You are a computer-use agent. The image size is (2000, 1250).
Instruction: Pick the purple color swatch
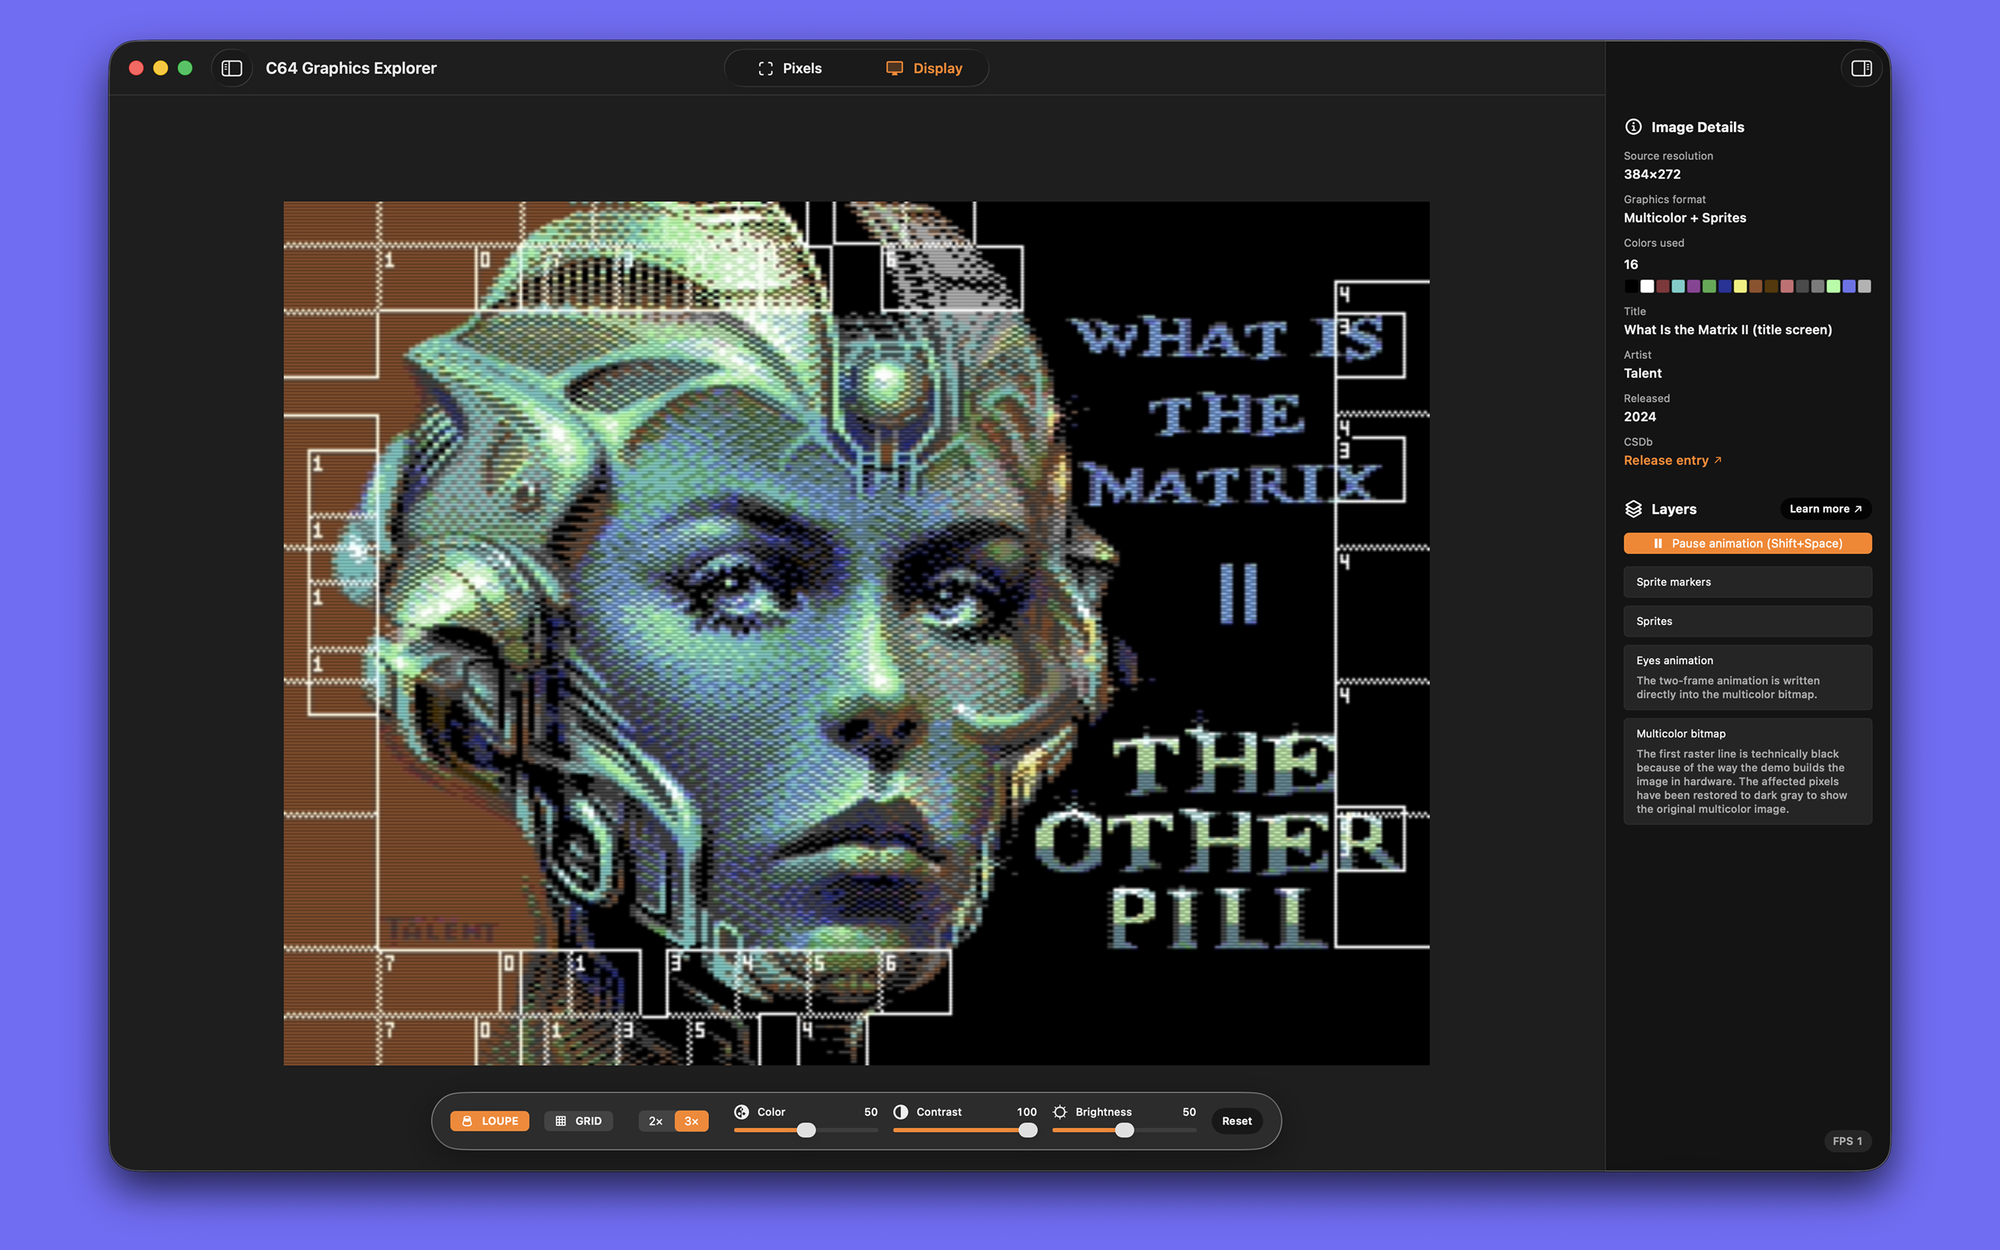(x=1694, y=287)
